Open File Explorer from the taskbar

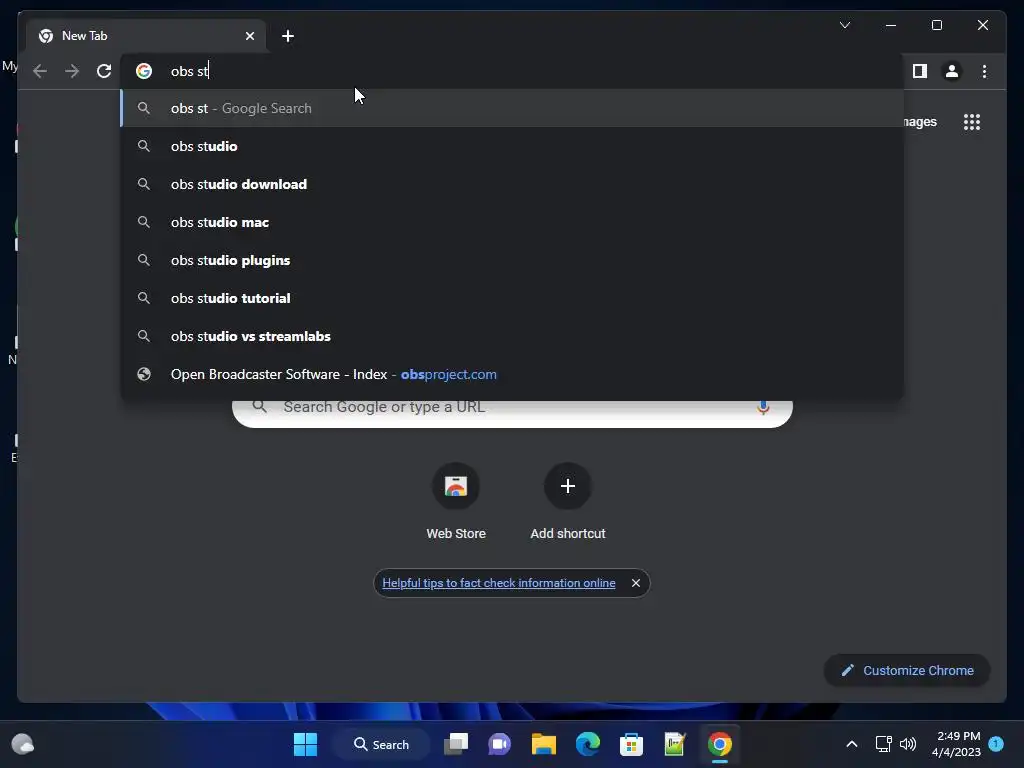pyautogui.click(x=543, y=744)
